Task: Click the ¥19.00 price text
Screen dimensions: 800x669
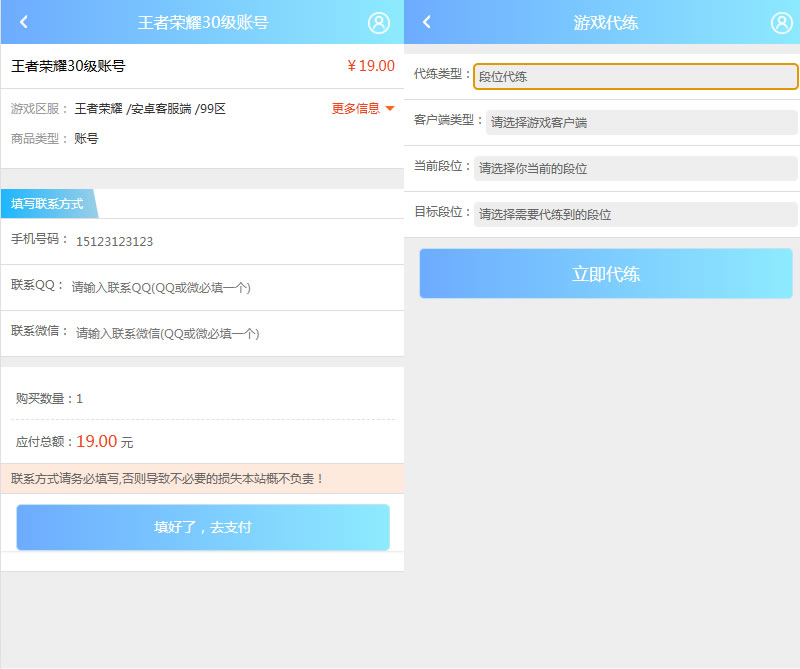Action: pos(371,66)
